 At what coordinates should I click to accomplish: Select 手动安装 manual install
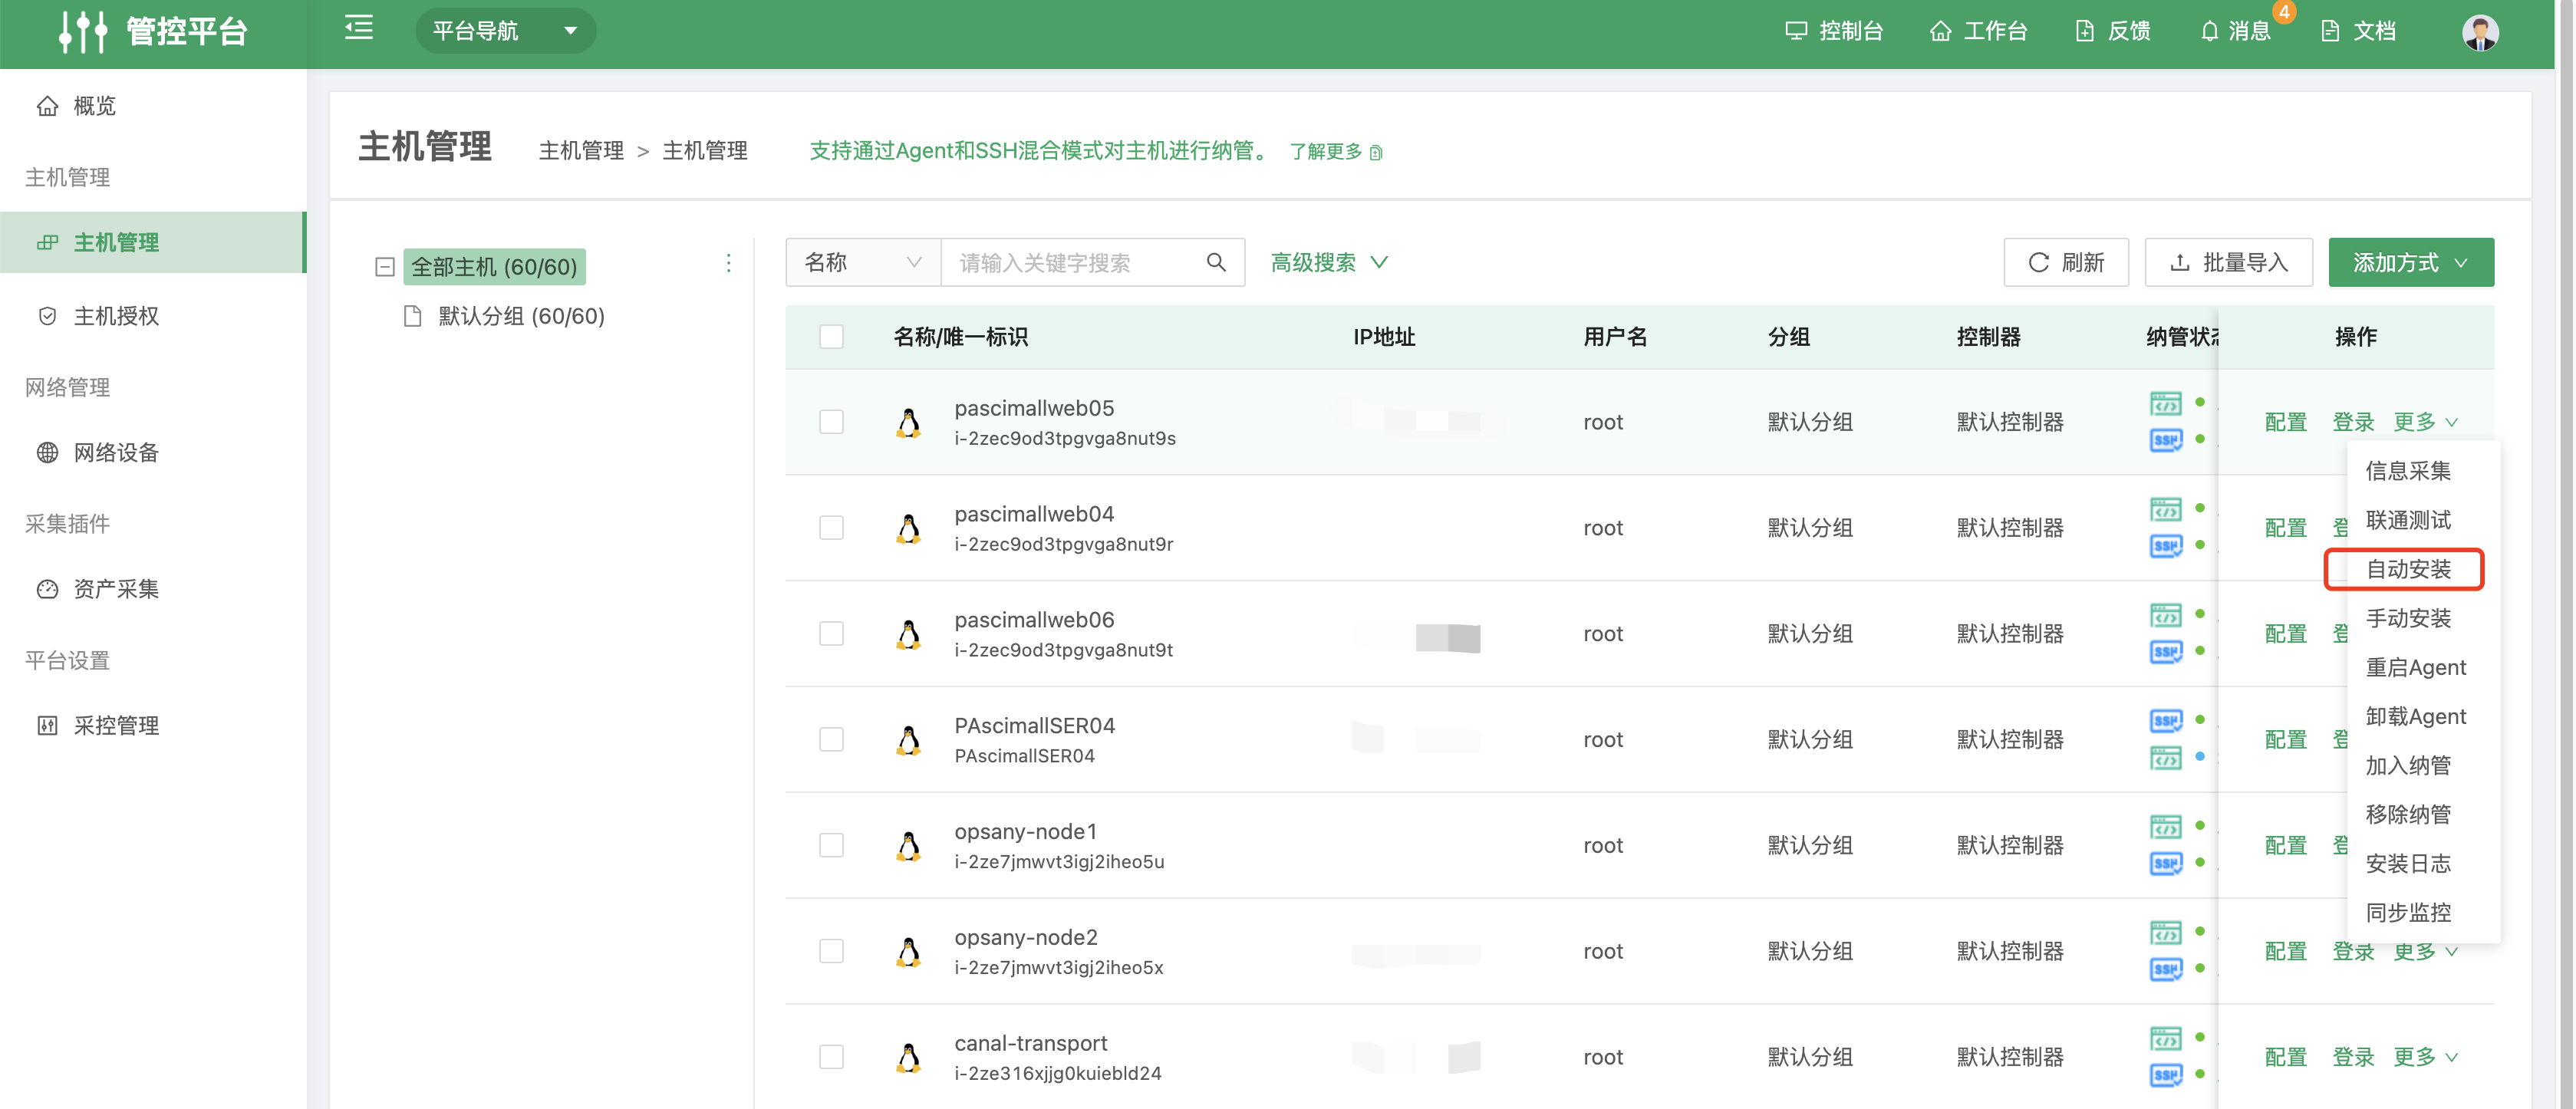pyautogui.click(x=2408, y=618)
